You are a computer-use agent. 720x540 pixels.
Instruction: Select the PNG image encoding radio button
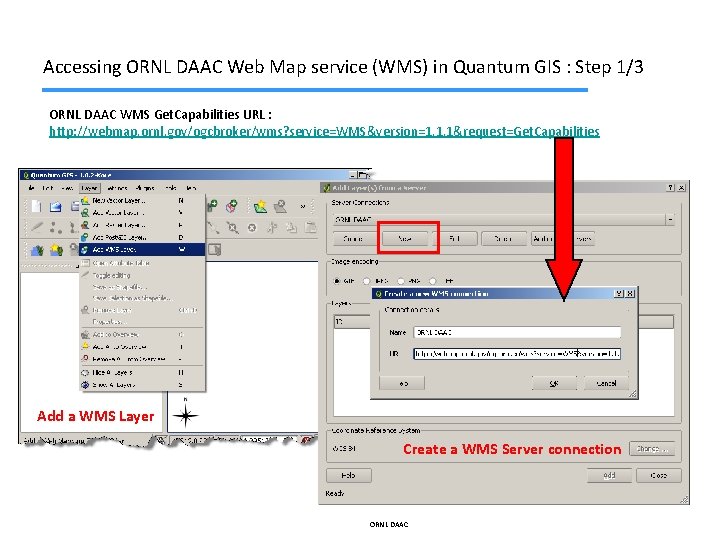coord(401,281)
